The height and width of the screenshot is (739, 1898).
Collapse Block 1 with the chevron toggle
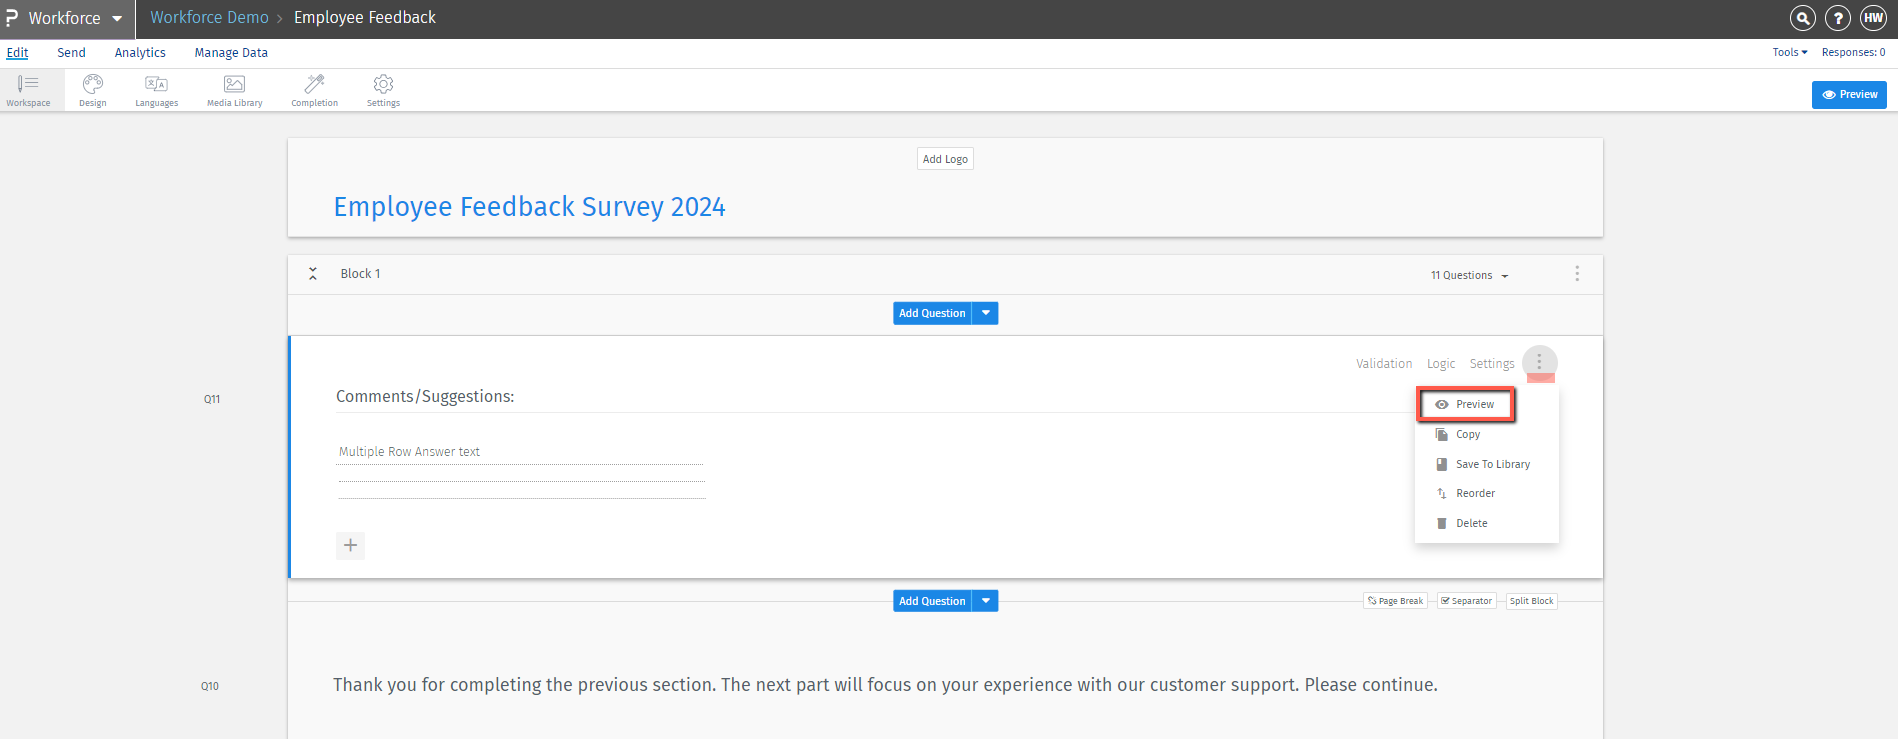(x=313, y=274)
